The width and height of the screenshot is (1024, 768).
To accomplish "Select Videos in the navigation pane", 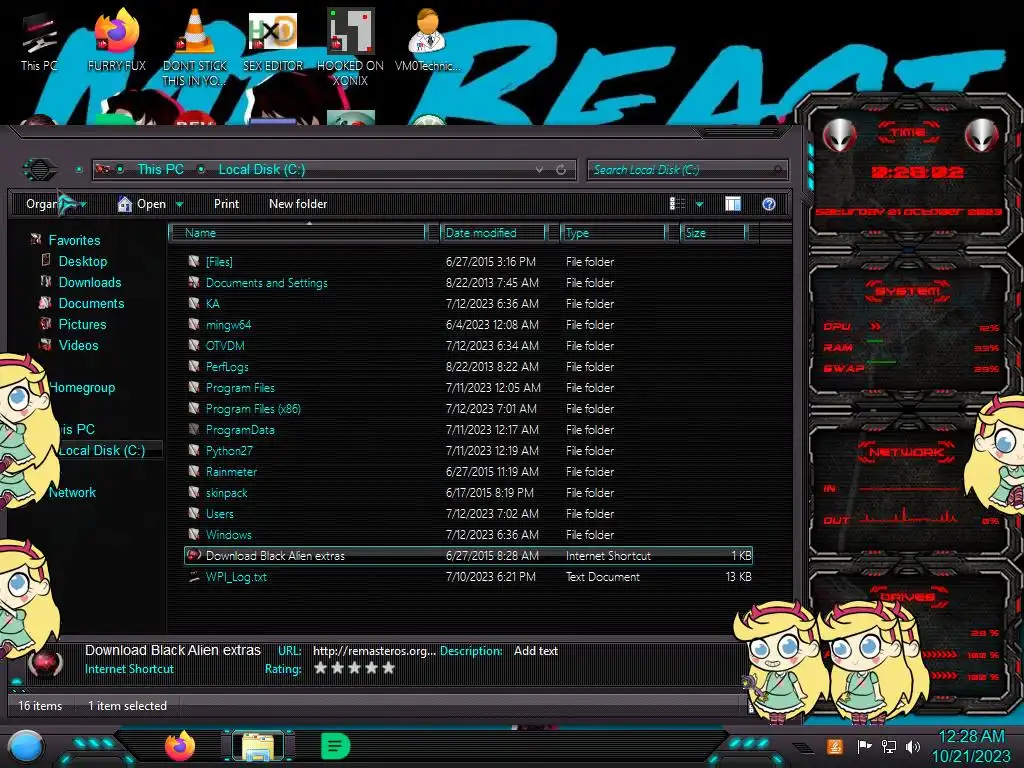I will coord(78,345).
